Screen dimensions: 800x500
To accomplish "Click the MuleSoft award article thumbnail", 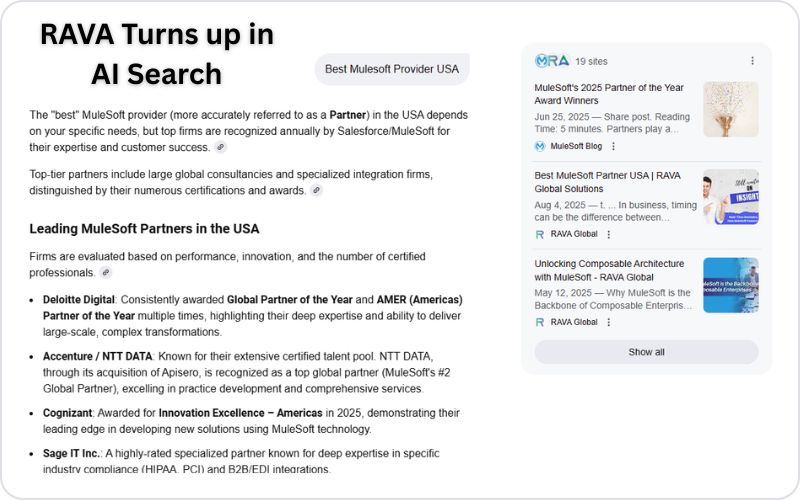I will [x=730, y=109].
